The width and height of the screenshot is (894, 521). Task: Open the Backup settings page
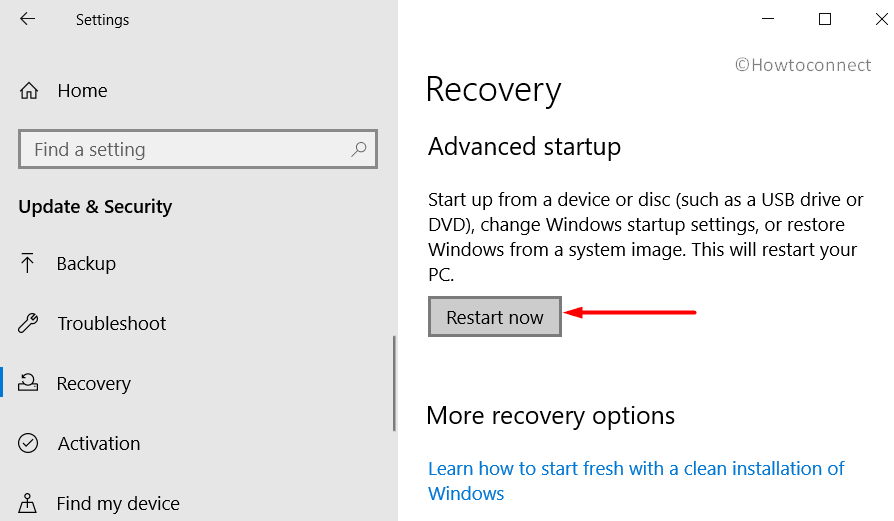coord(86,263)
